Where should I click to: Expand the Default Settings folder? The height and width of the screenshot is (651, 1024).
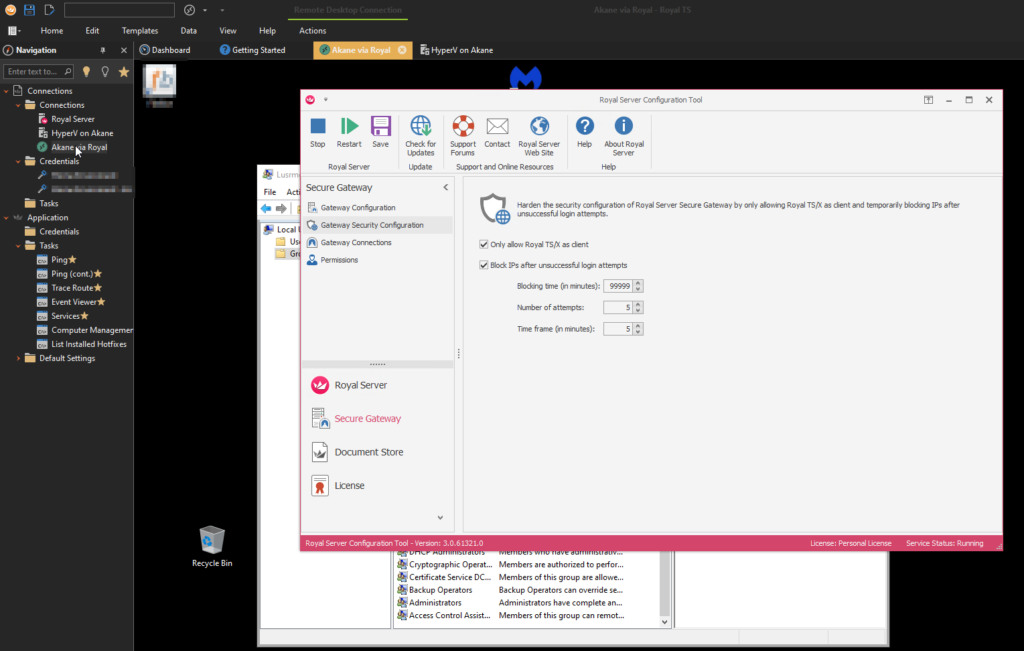18,358
